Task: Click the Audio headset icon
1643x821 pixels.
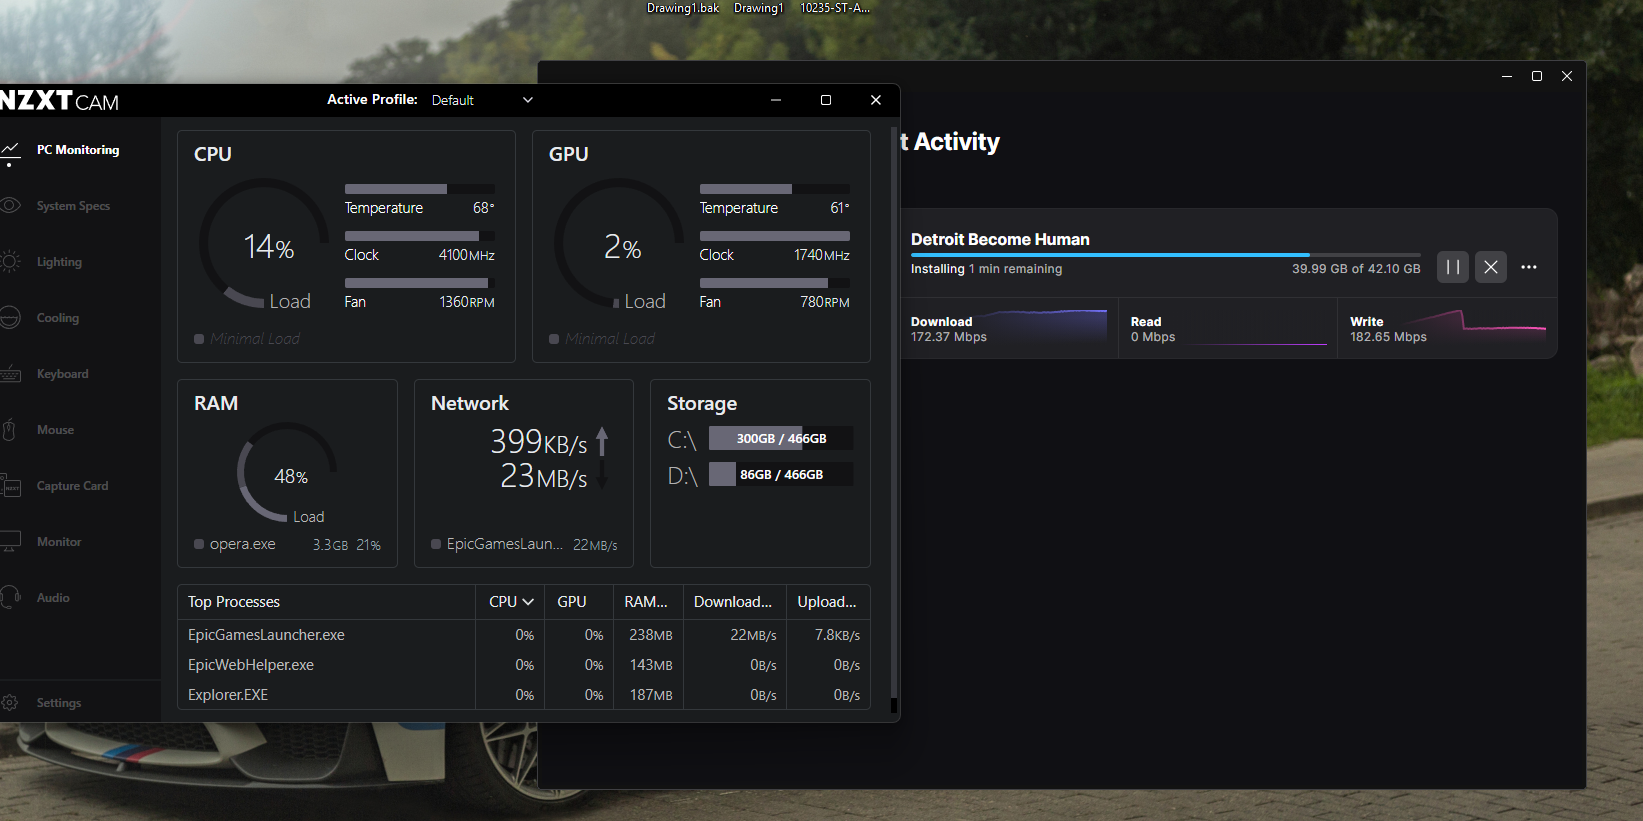Action: tap(10, 598)
